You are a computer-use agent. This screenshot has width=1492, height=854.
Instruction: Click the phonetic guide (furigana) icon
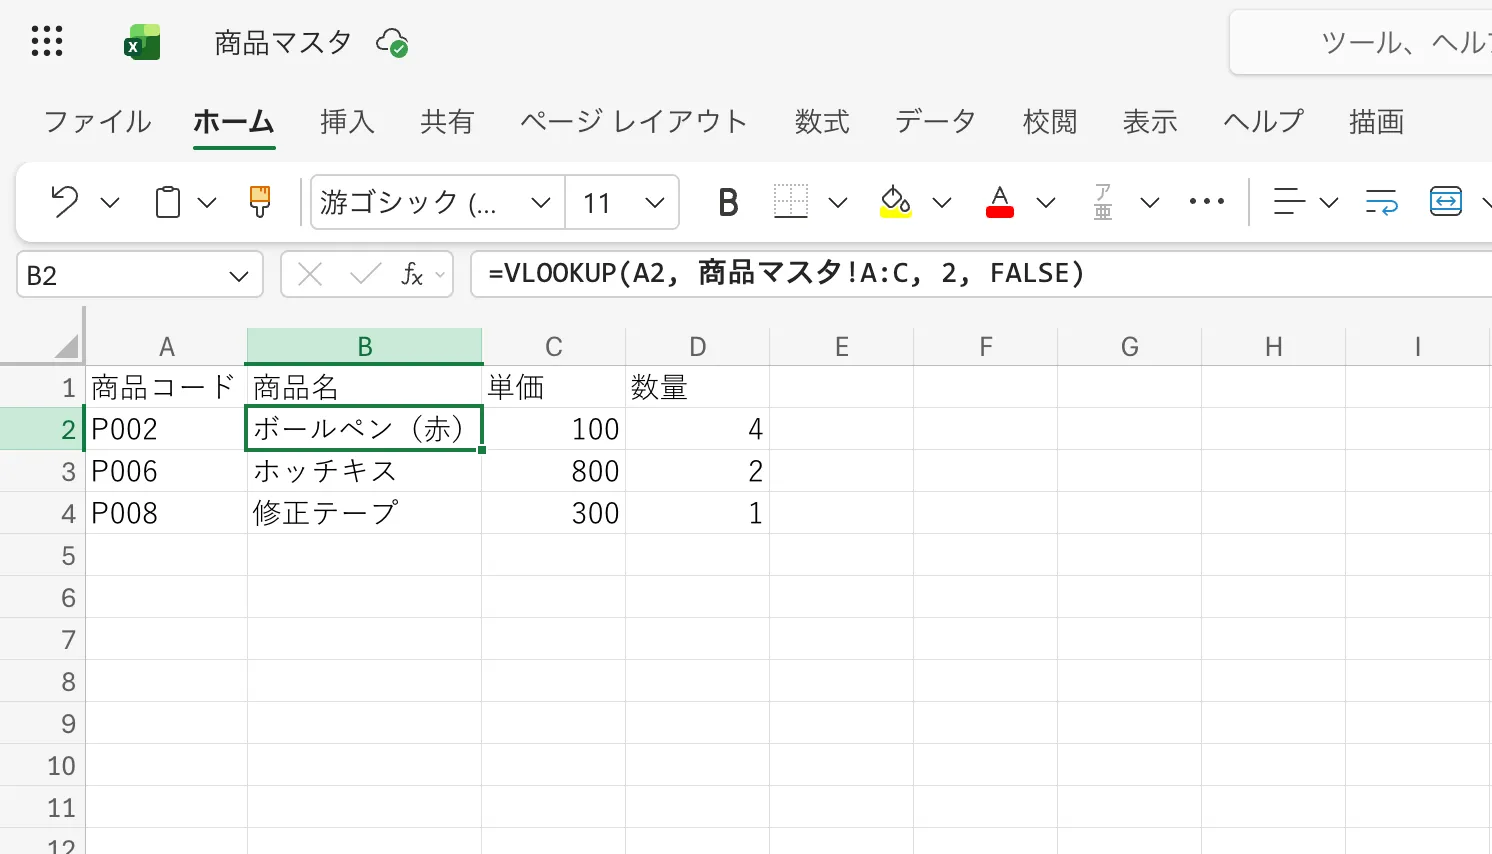1103,202
